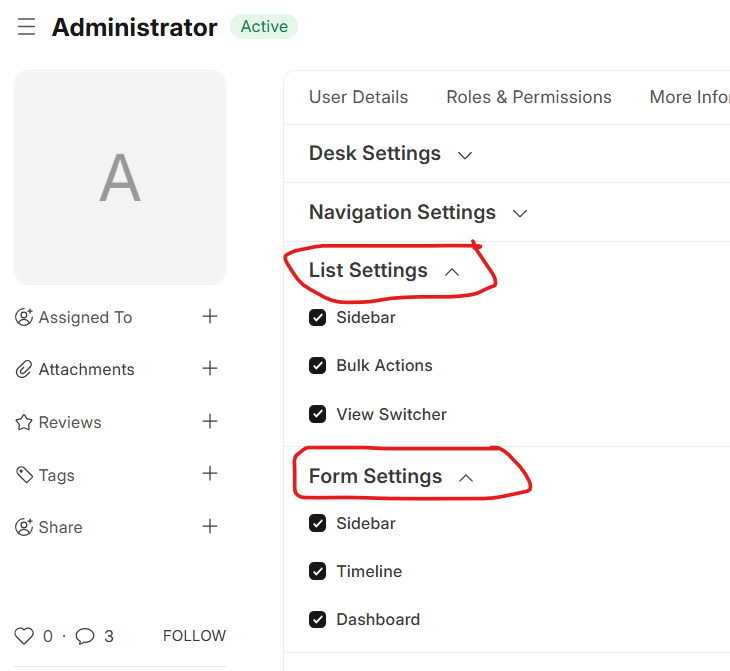Open the hamburger sidebar menu icon
730x671 pixels.
coord(26,27)
